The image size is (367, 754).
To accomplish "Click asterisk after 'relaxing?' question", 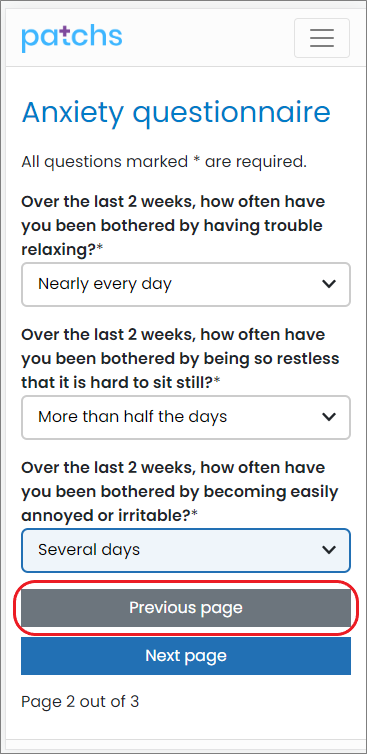I will tap(100, 247).
